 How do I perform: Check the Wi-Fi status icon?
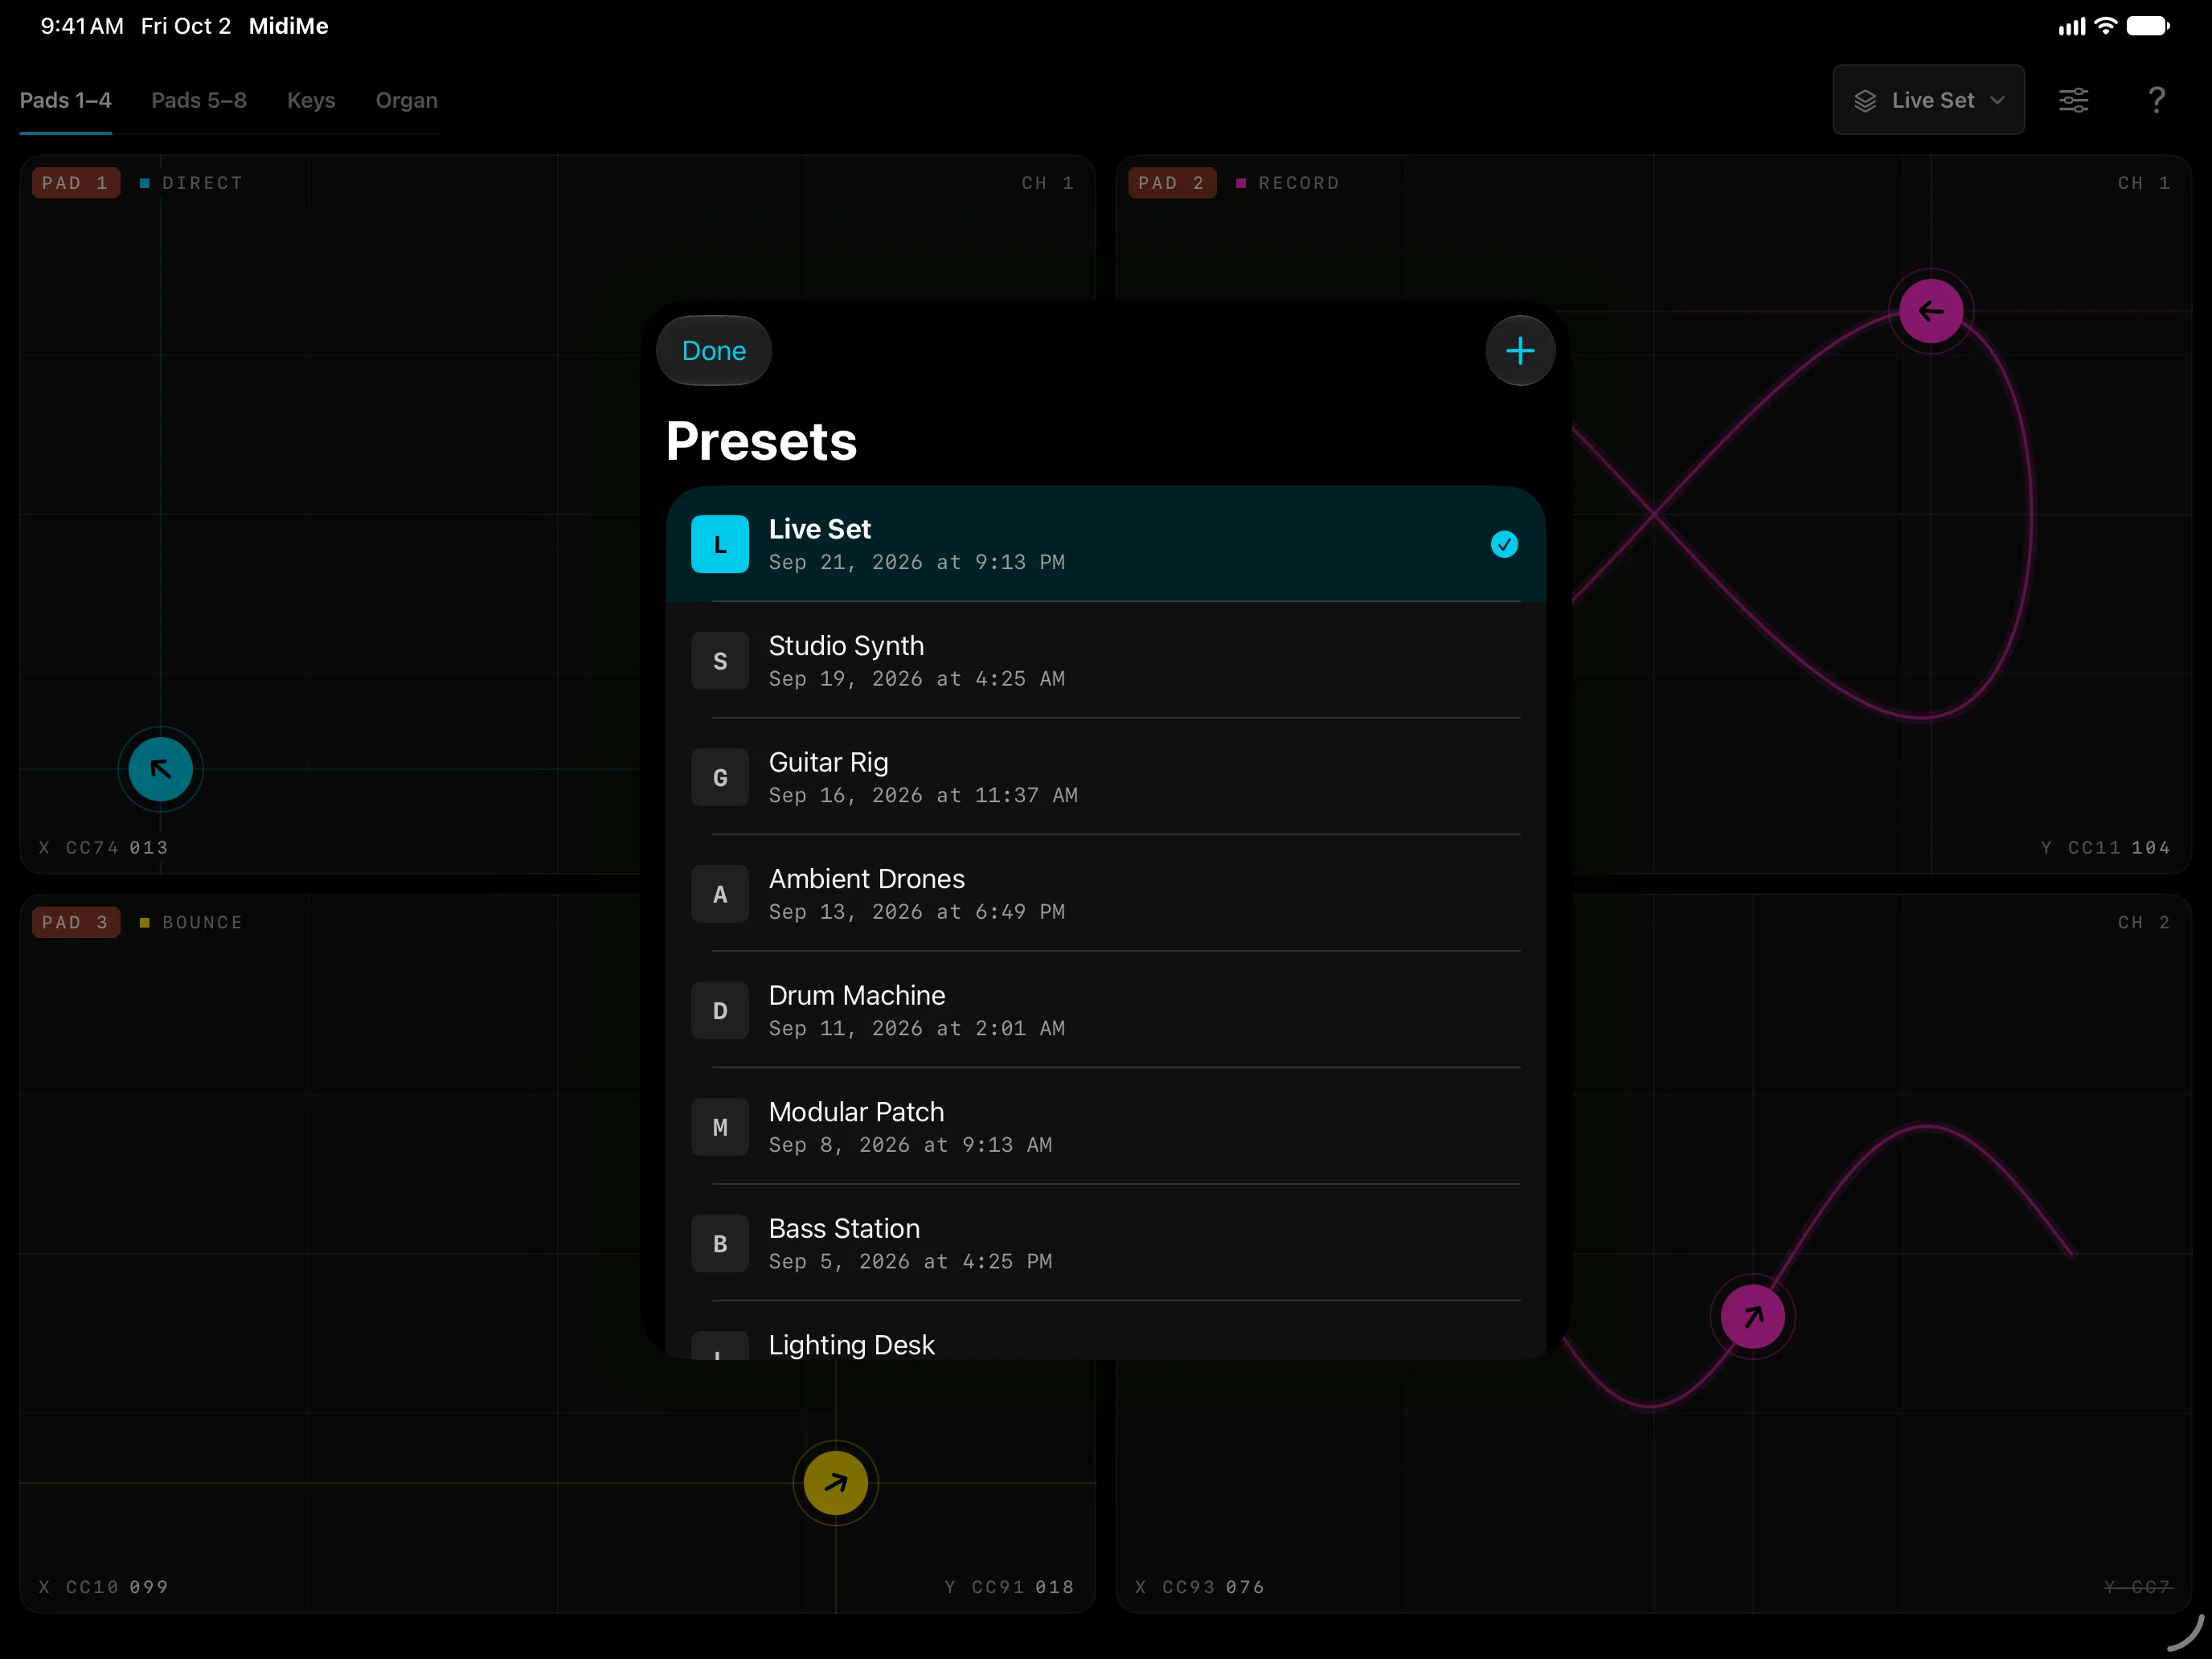pos(2105,26)
